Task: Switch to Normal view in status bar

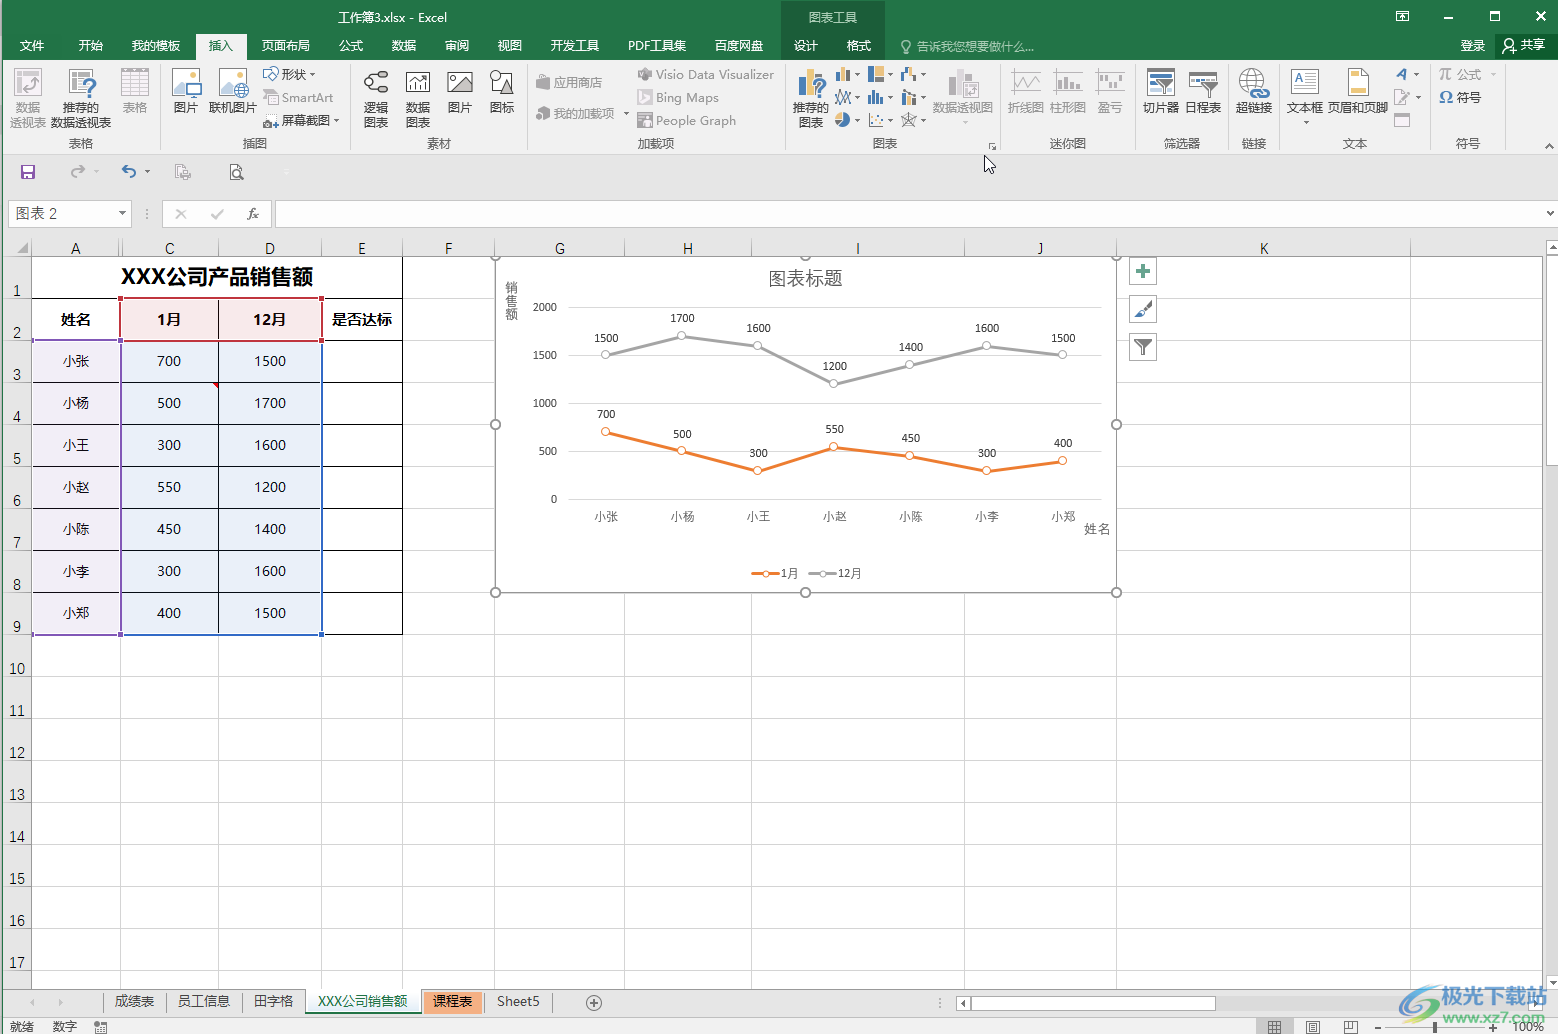Action: point(1274,1027)
